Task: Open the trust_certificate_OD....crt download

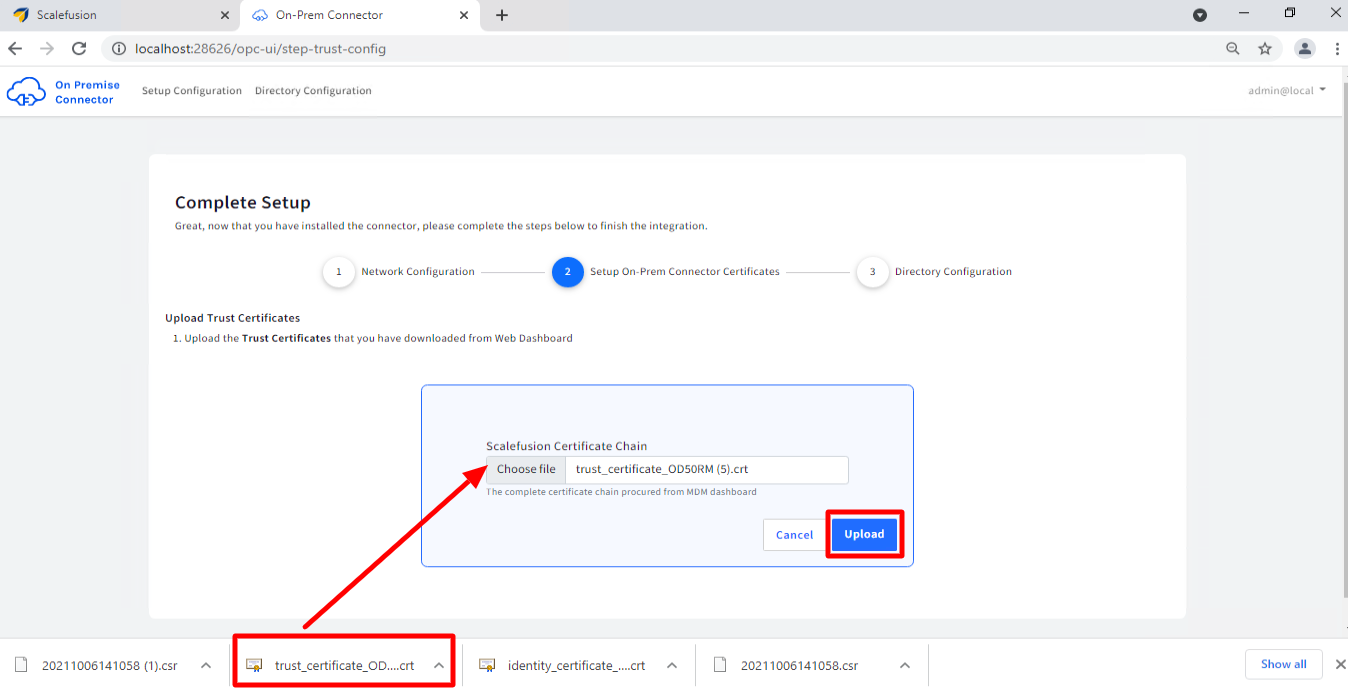Action: coord(344,666)
